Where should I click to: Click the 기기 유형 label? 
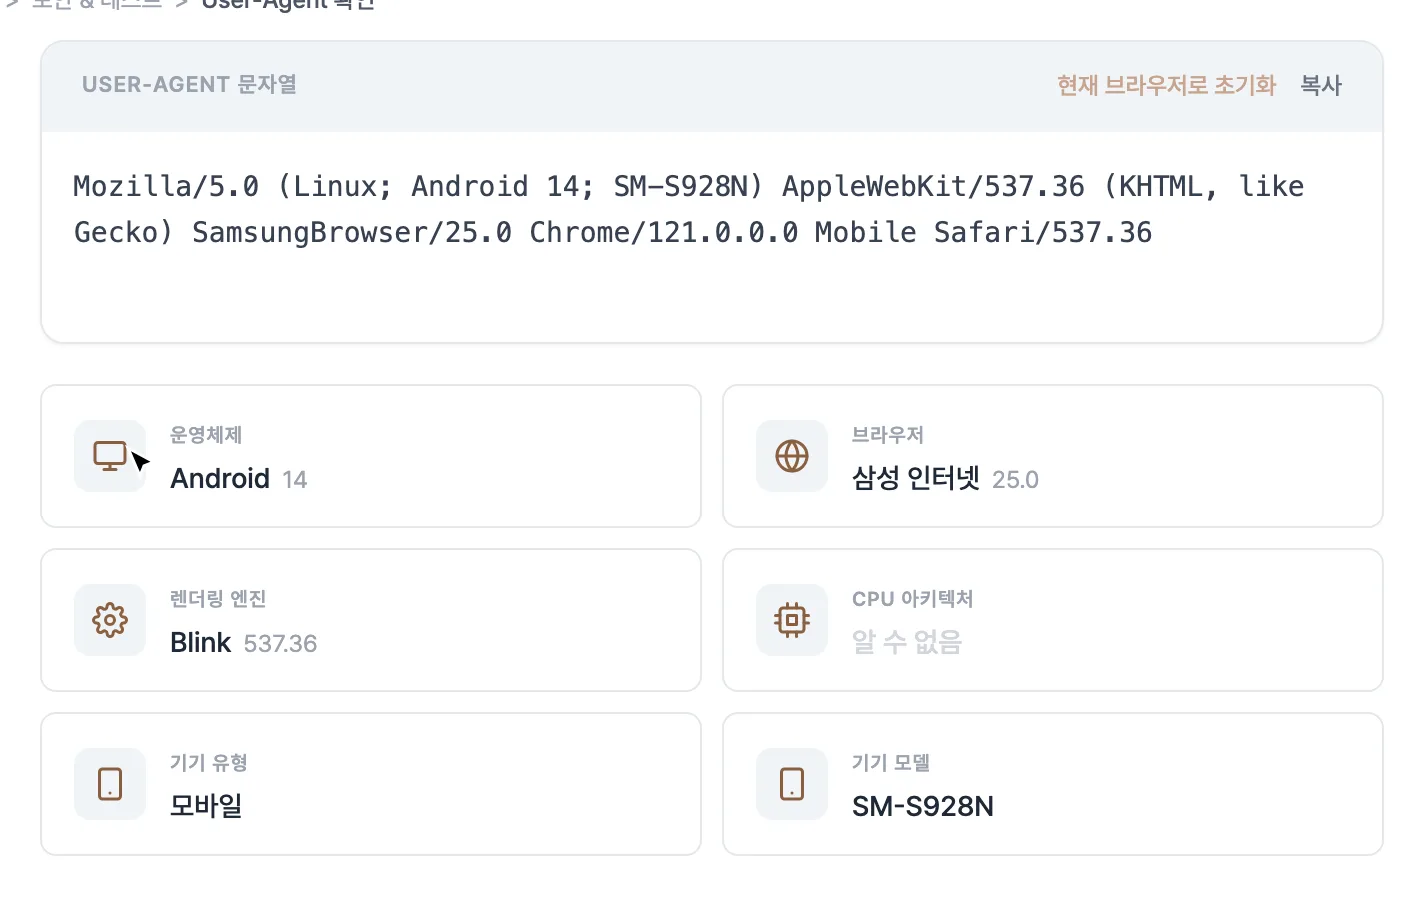(209, 763)
